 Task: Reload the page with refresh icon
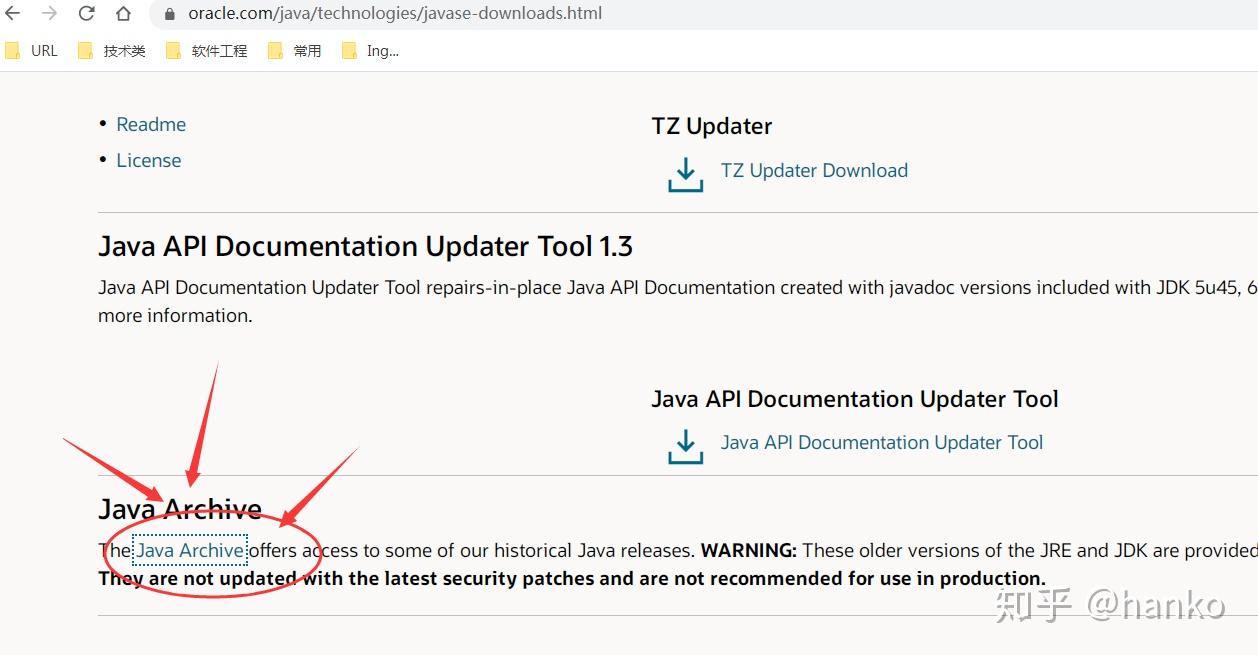pos(88,13)
